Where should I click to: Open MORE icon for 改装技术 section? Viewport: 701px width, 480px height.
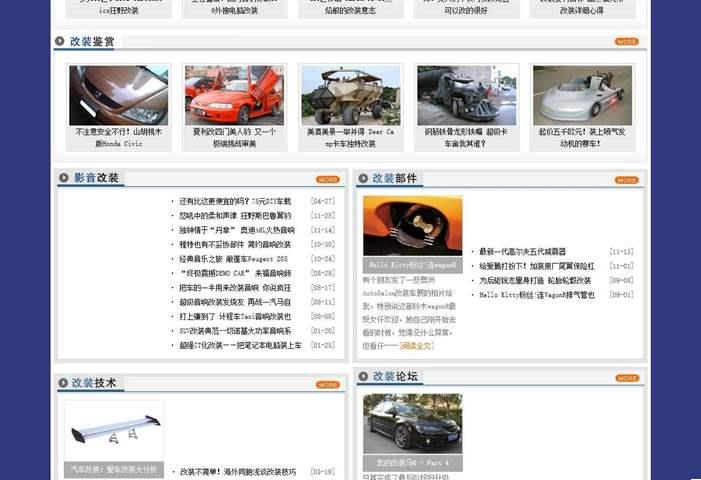coord(328,385)
